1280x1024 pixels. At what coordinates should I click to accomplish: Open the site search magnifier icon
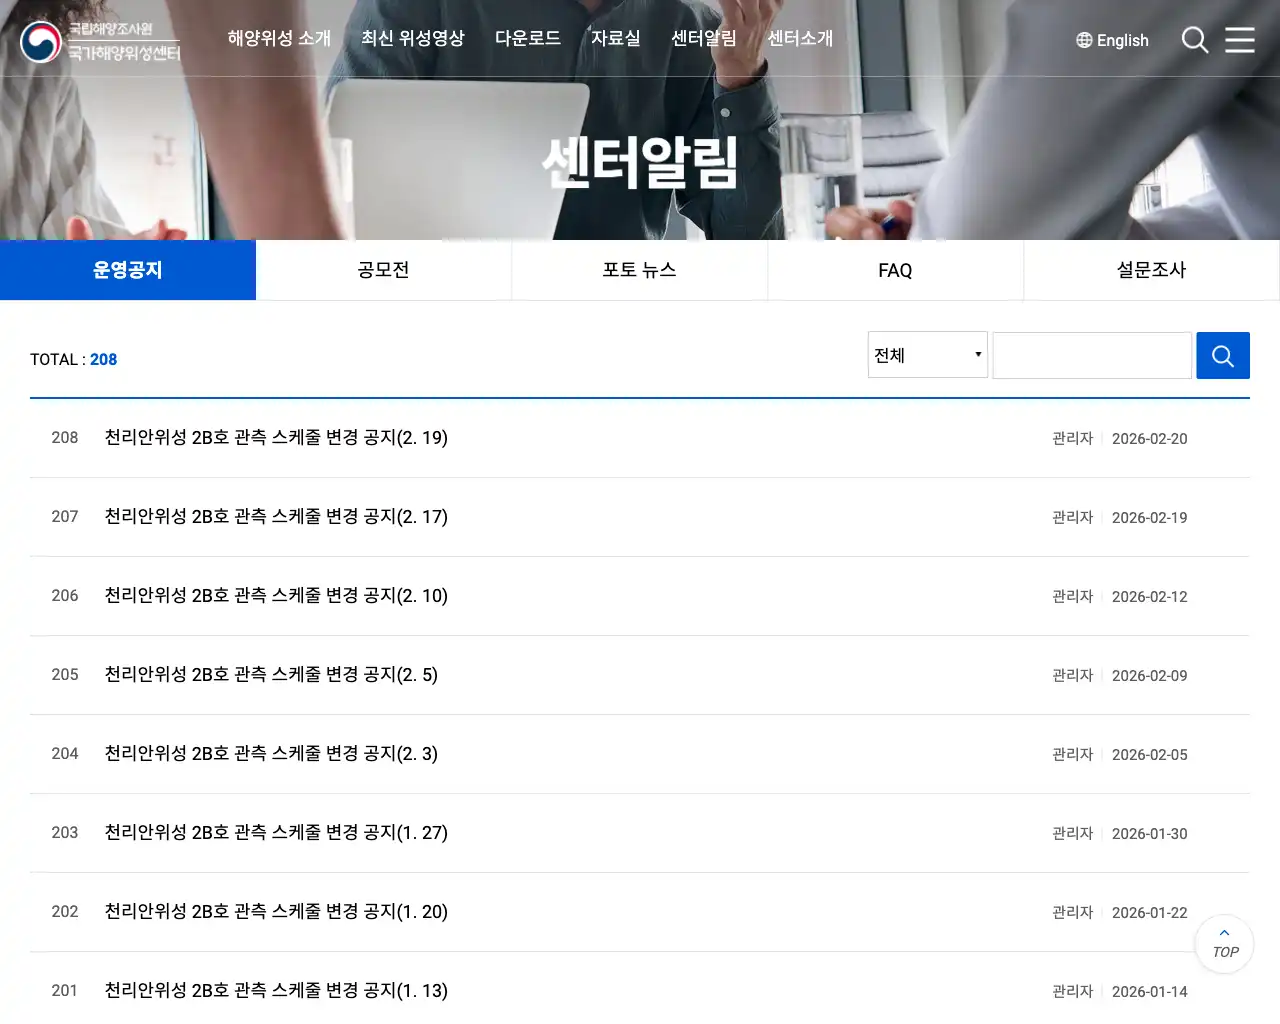1195,40
